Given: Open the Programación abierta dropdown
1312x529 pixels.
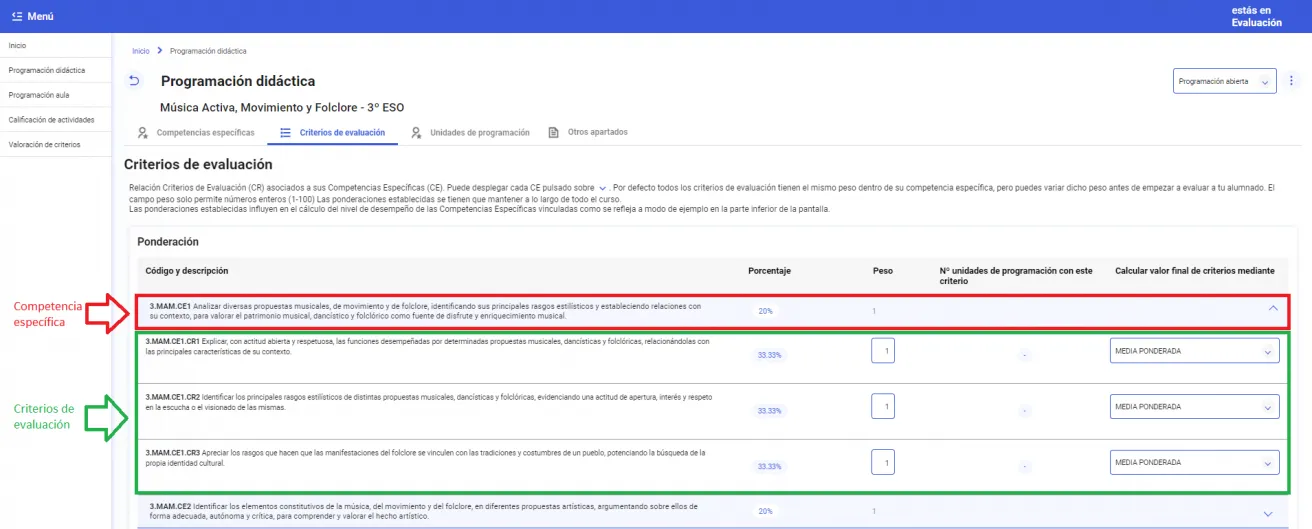Looking at the screenshot, I should pyautogui.click(x=1224, y=81).
